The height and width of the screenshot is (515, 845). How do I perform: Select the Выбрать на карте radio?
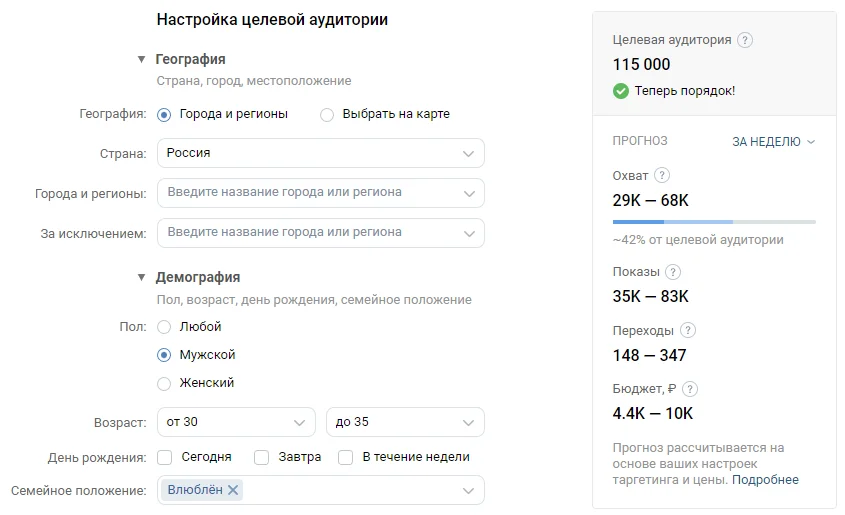coord(327,115)
